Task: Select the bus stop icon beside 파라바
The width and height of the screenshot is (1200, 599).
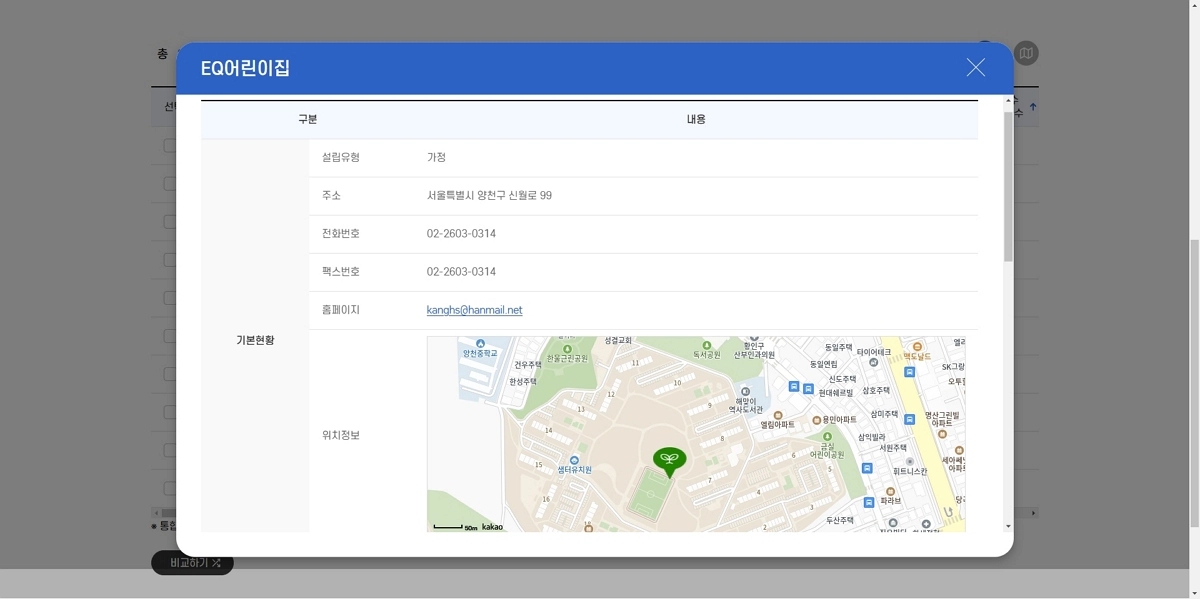Action: (x=869, y=501)
